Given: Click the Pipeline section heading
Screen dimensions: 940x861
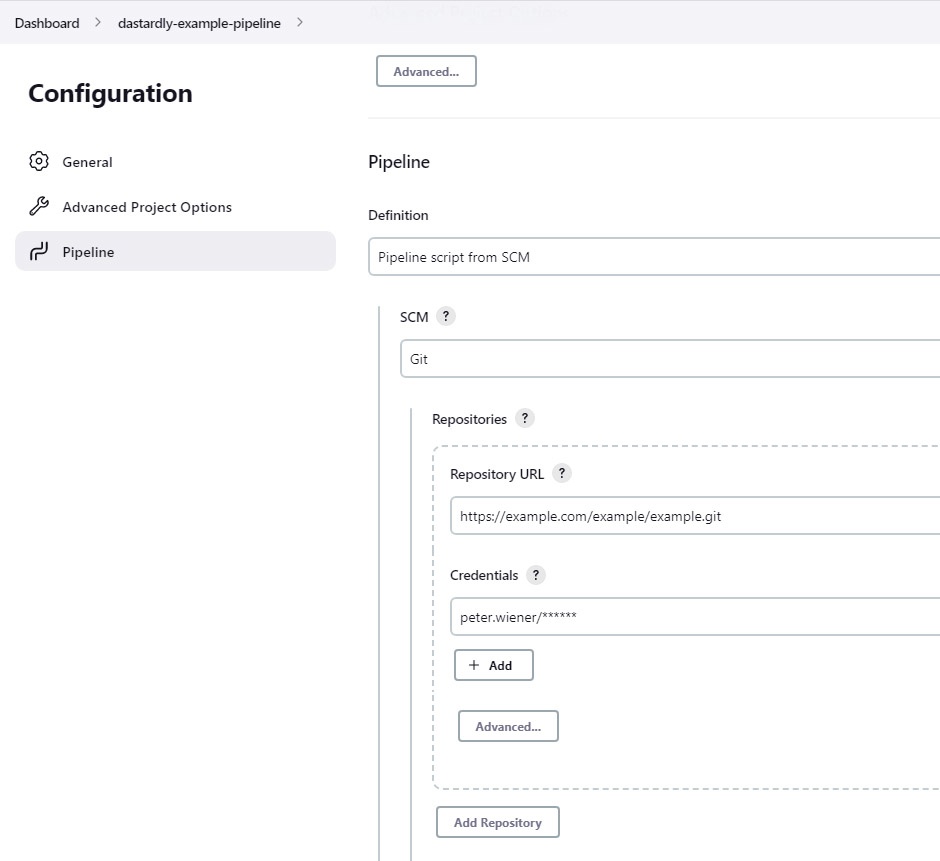Looking at the screenshot, I should coord(399,162).
